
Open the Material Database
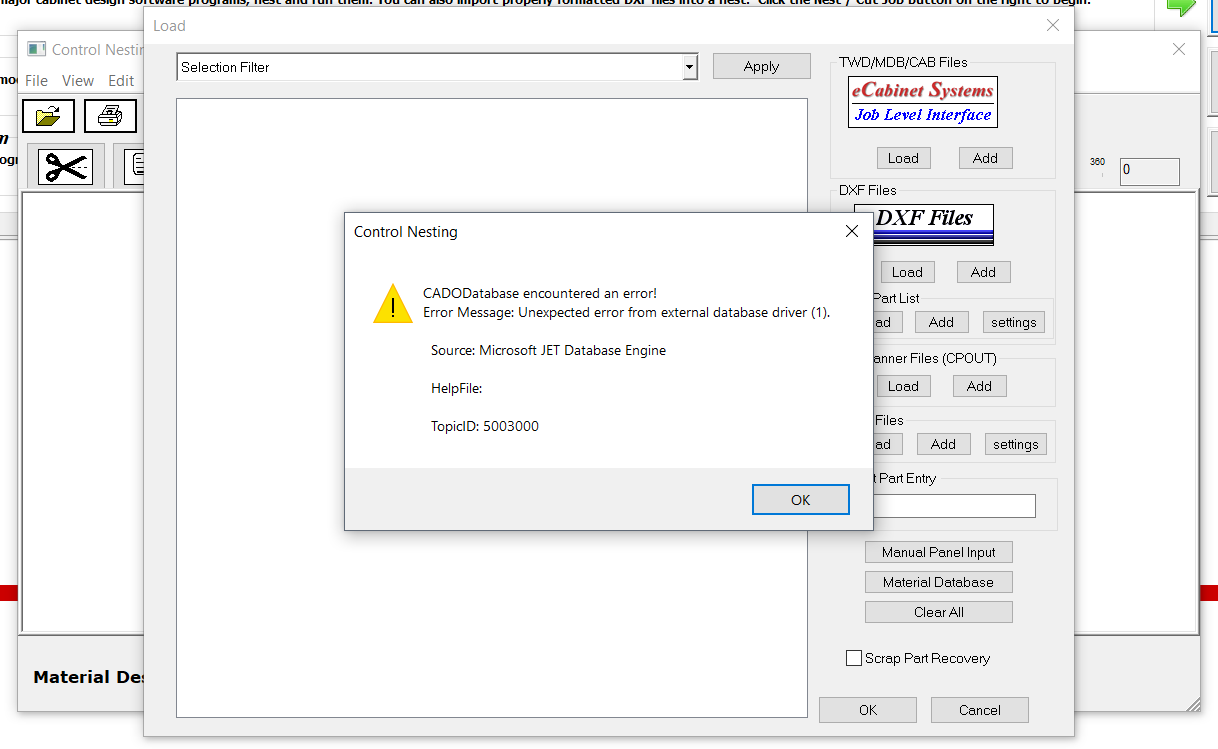(x=938, y=582)
